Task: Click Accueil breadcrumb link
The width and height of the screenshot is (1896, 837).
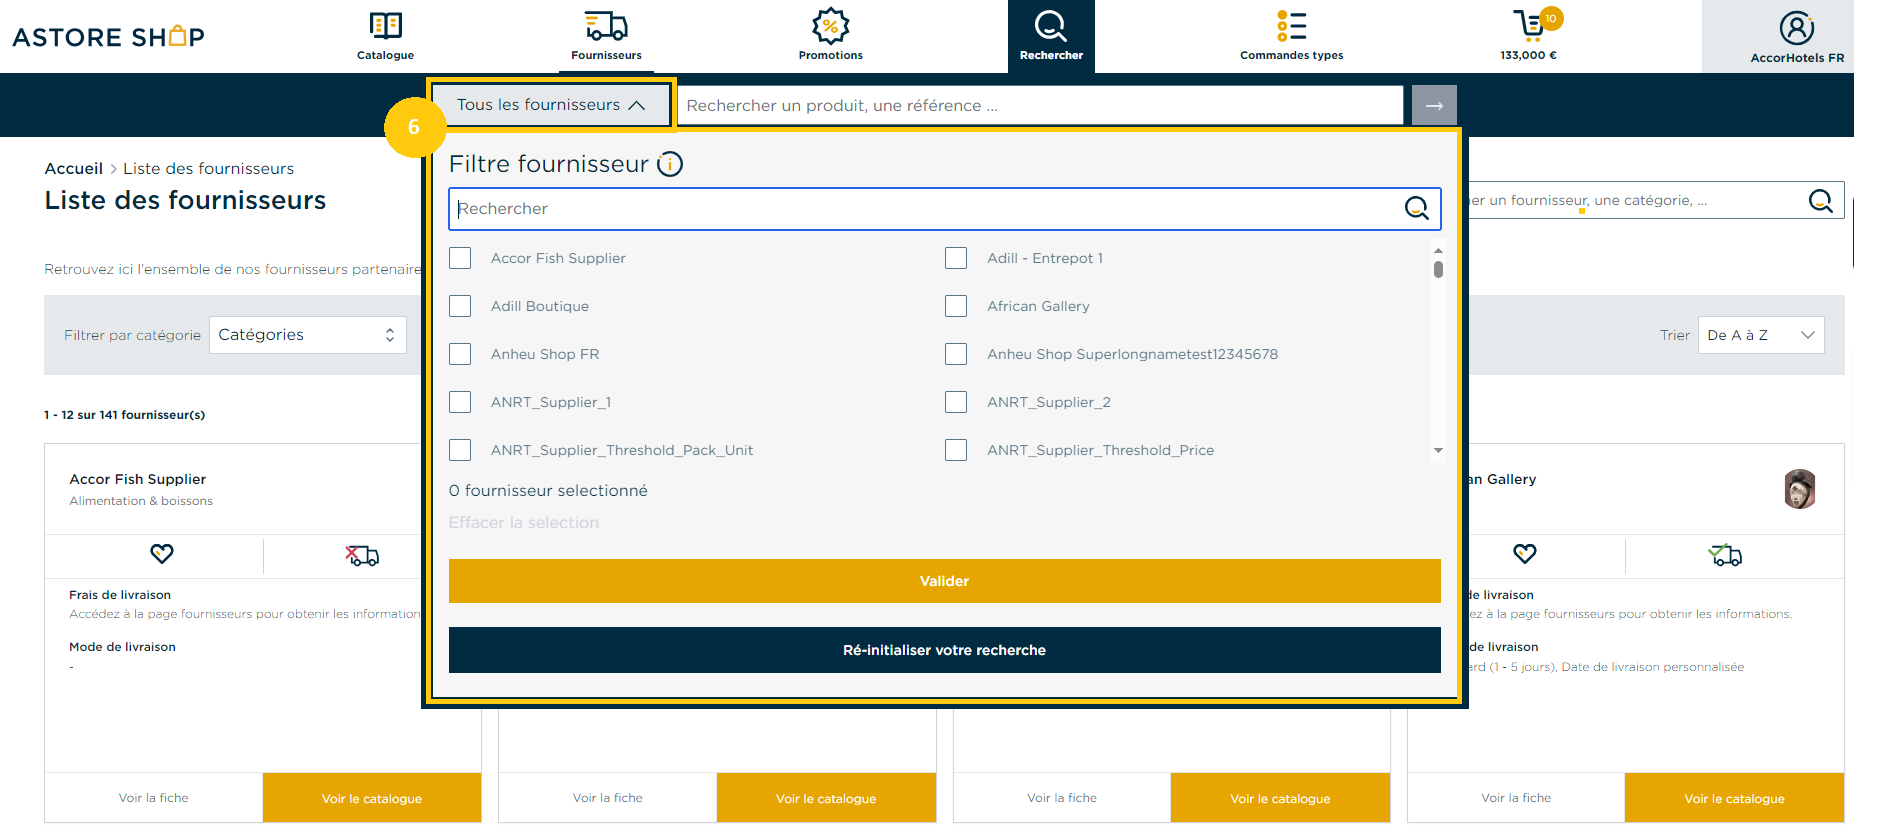Action: [73, 168]
